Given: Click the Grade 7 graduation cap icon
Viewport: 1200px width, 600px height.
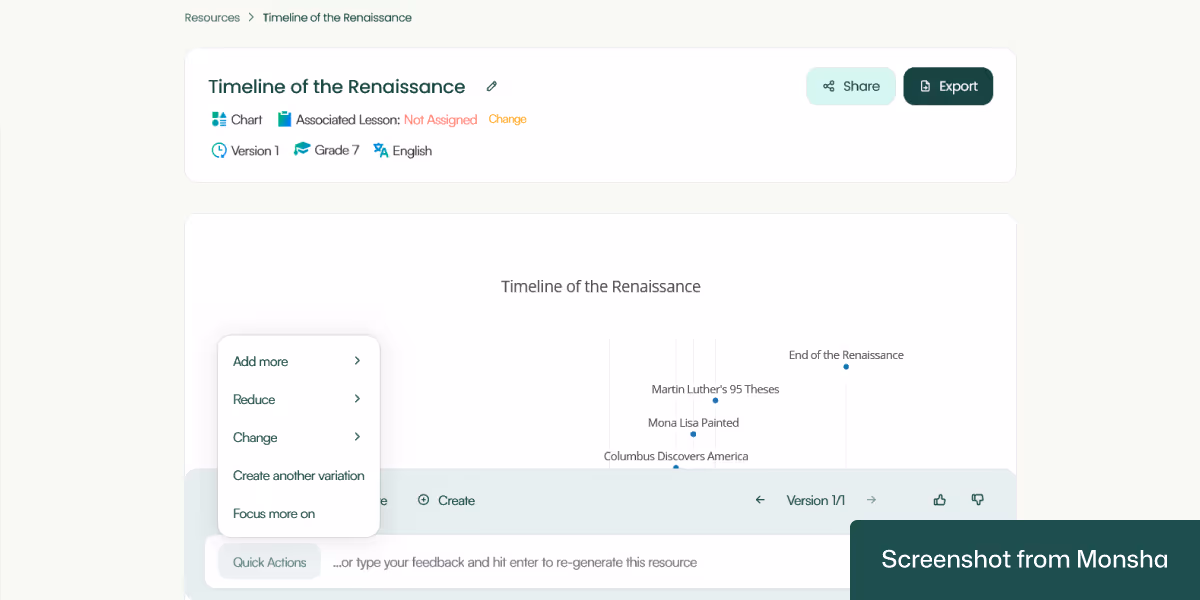Looking at the screenshot, I should point(302,150).
